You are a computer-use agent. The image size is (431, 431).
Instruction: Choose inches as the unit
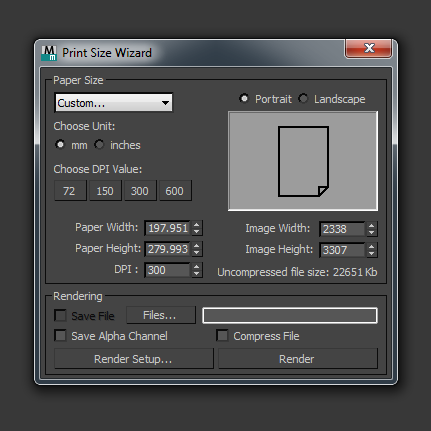99,145
